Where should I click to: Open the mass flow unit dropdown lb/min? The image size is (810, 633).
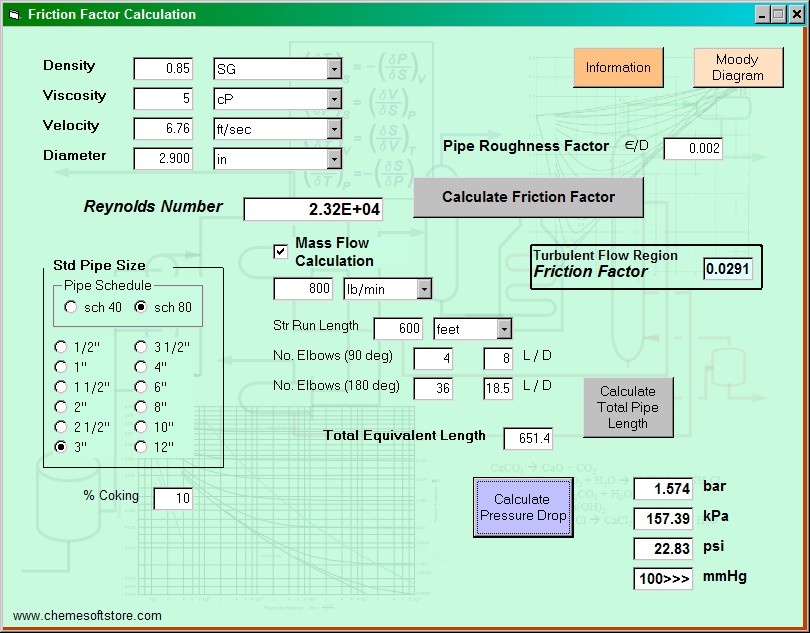(x=424, y=289)
